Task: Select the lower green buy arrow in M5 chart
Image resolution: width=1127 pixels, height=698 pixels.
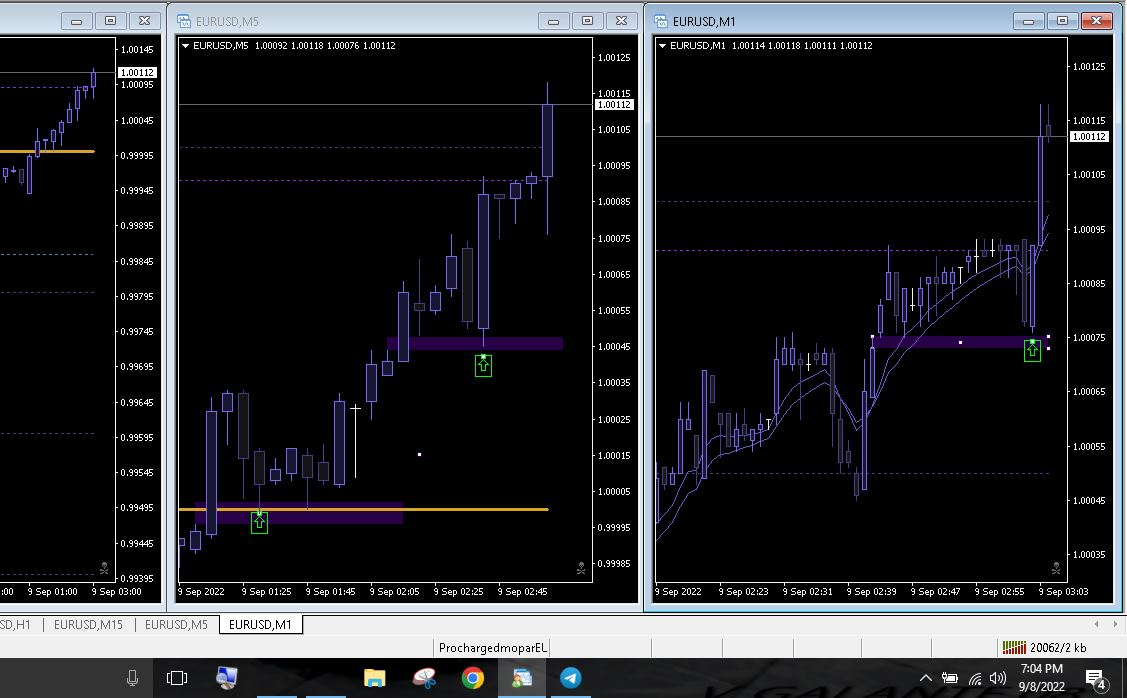Action: [259, 523]
